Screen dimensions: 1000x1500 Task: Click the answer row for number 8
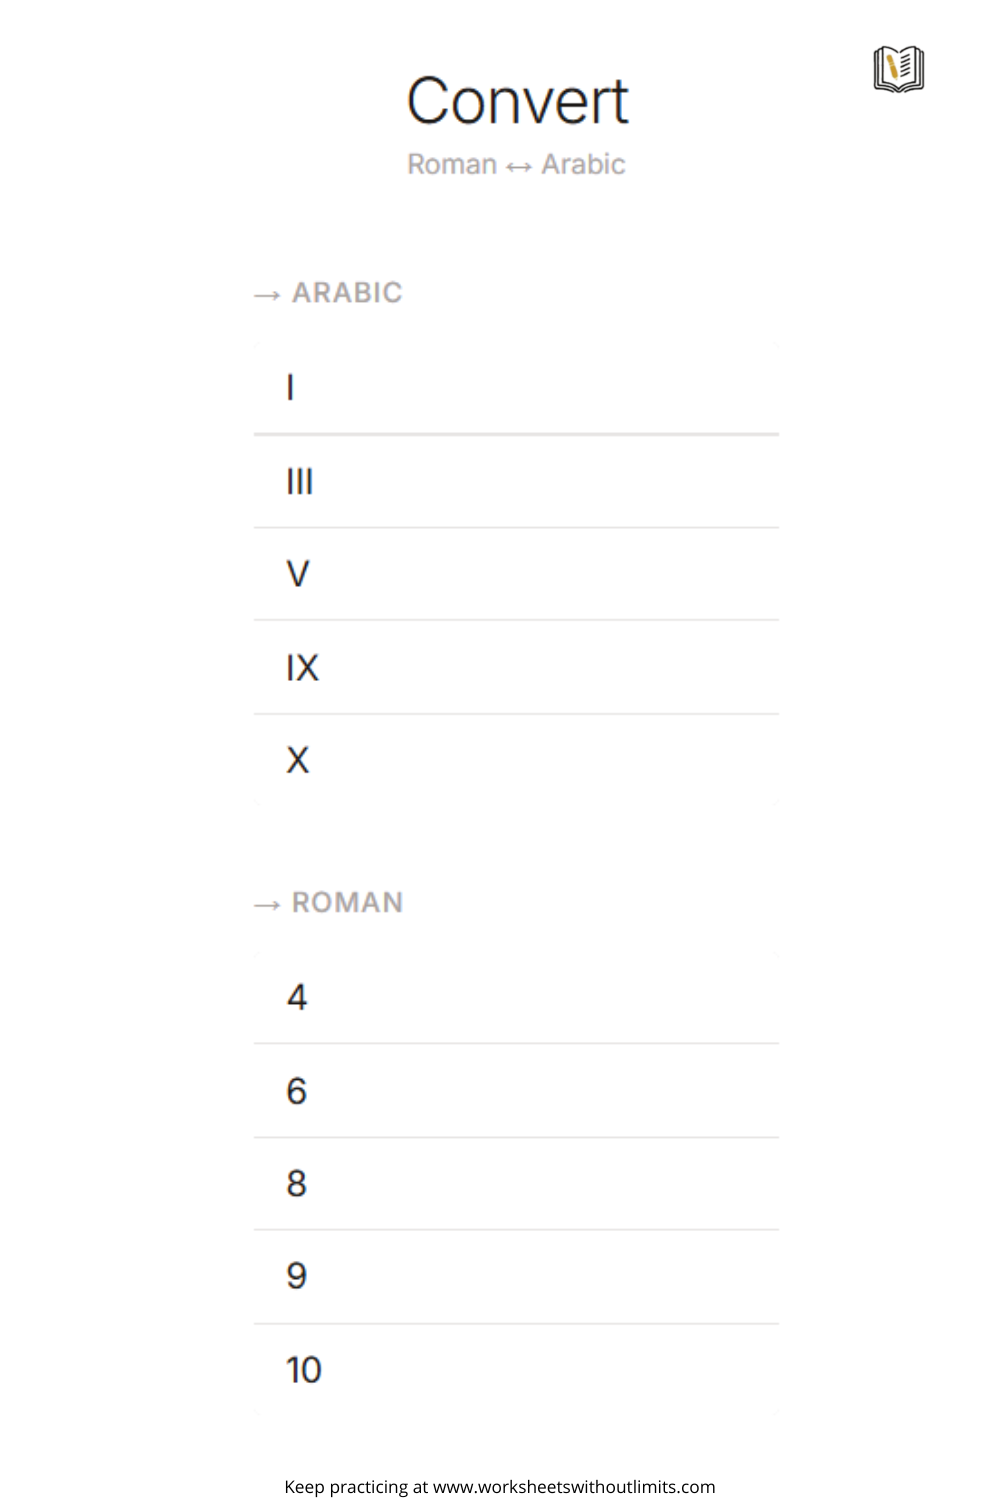516,1184
